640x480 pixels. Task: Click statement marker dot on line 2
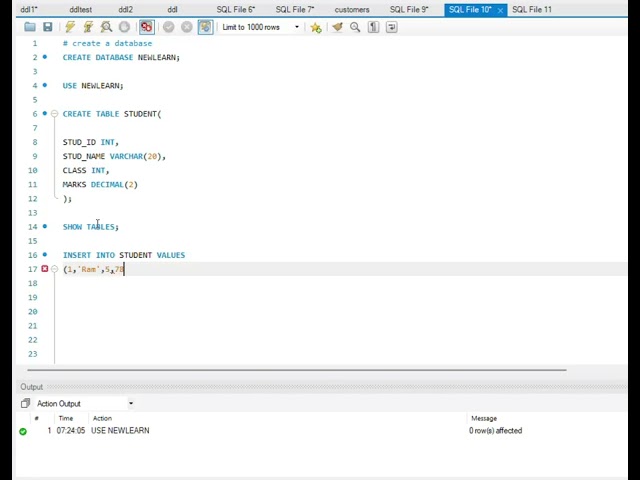pos(45,57)
